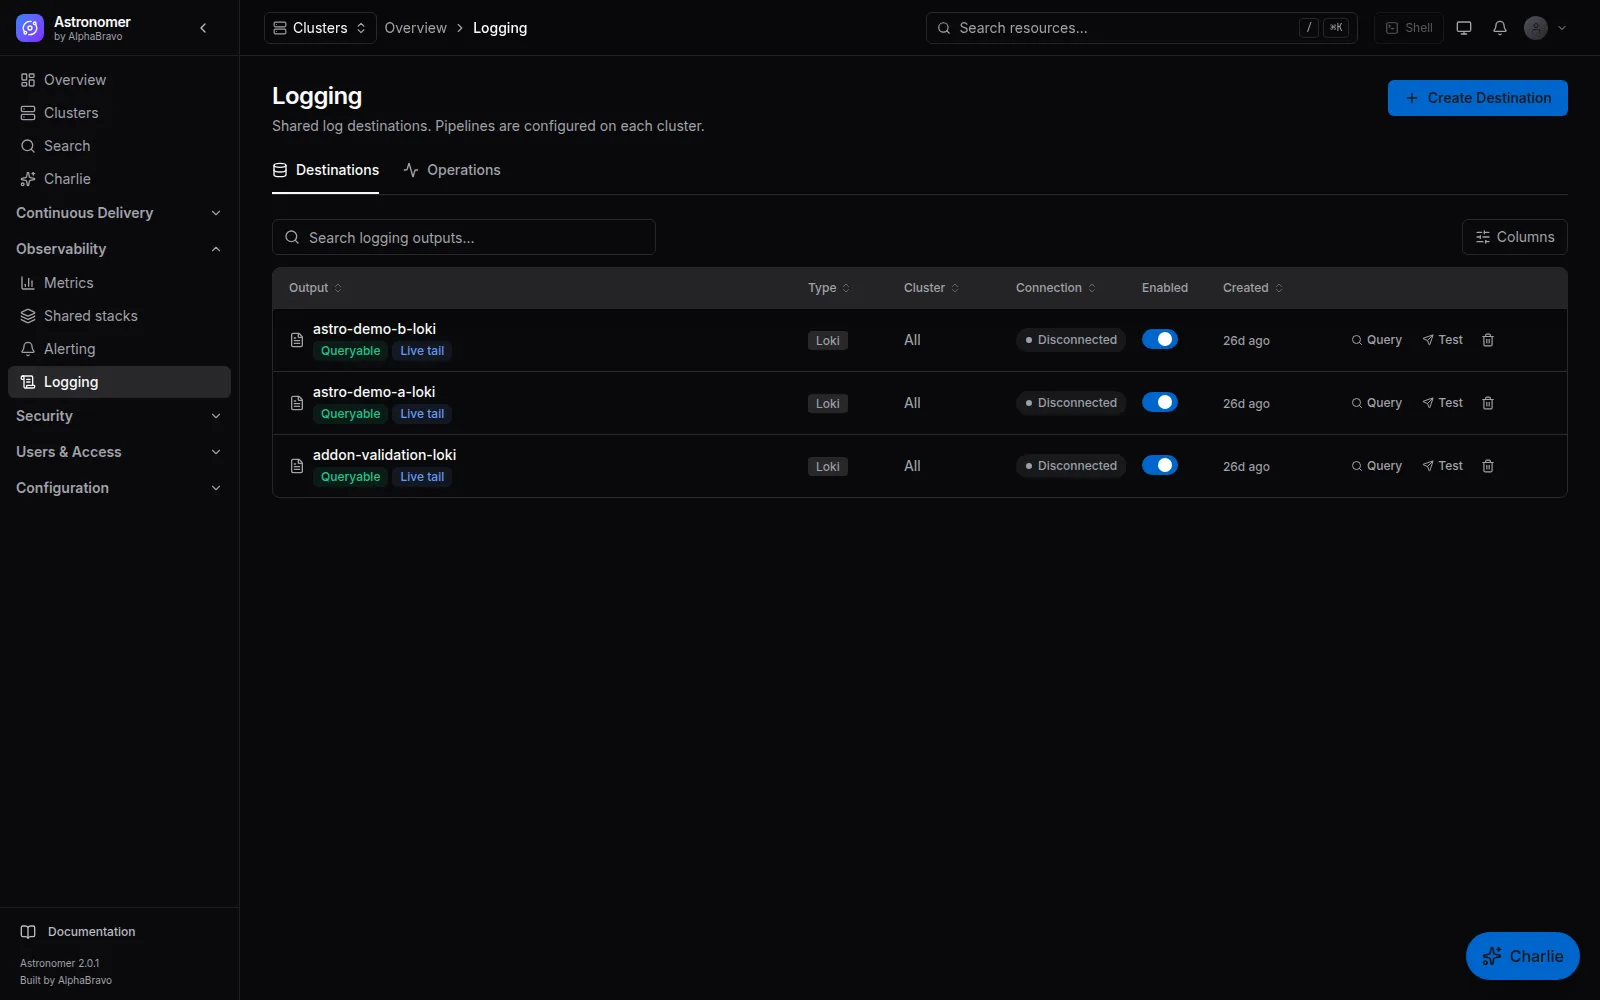Disable the astro-demo-a-loki destination toggle
The width and height of the screenshot is (1600, 1000).
coord(1160,402)
